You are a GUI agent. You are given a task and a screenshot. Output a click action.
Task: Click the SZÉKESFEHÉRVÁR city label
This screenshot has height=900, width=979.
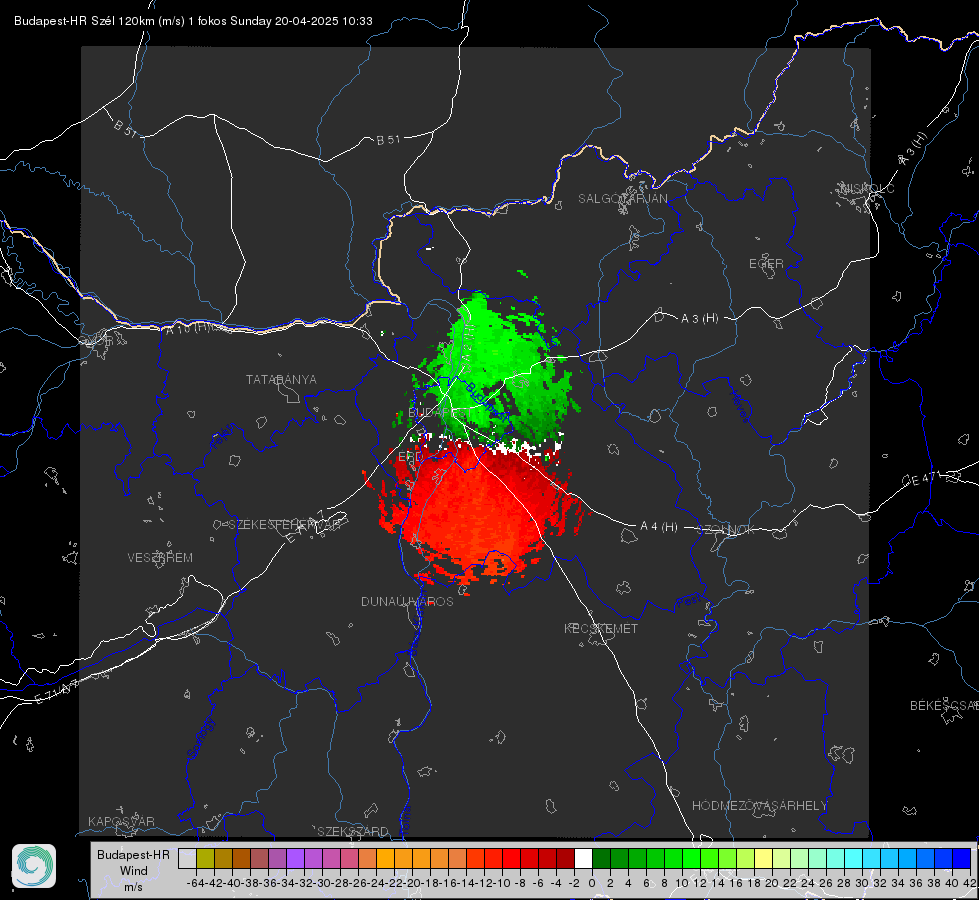pyautogui.click(x=285, y=524)
